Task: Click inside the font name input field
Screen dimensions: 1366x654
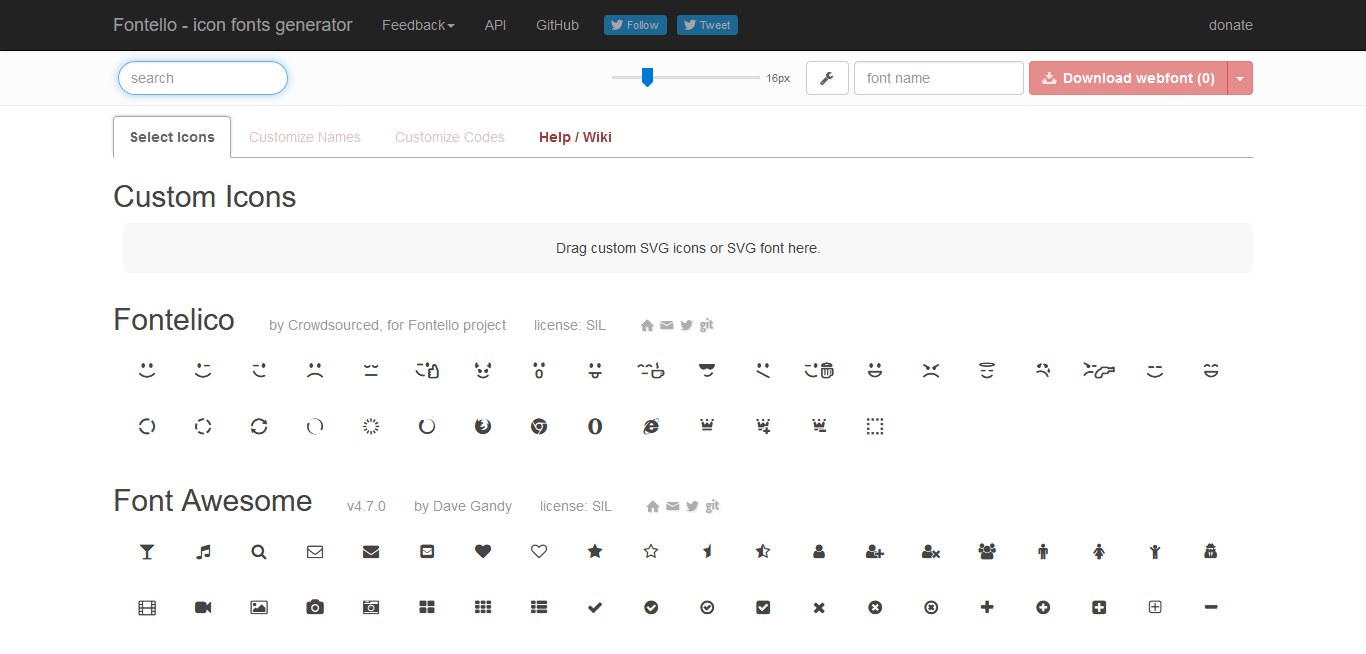Action: (938, 78)
